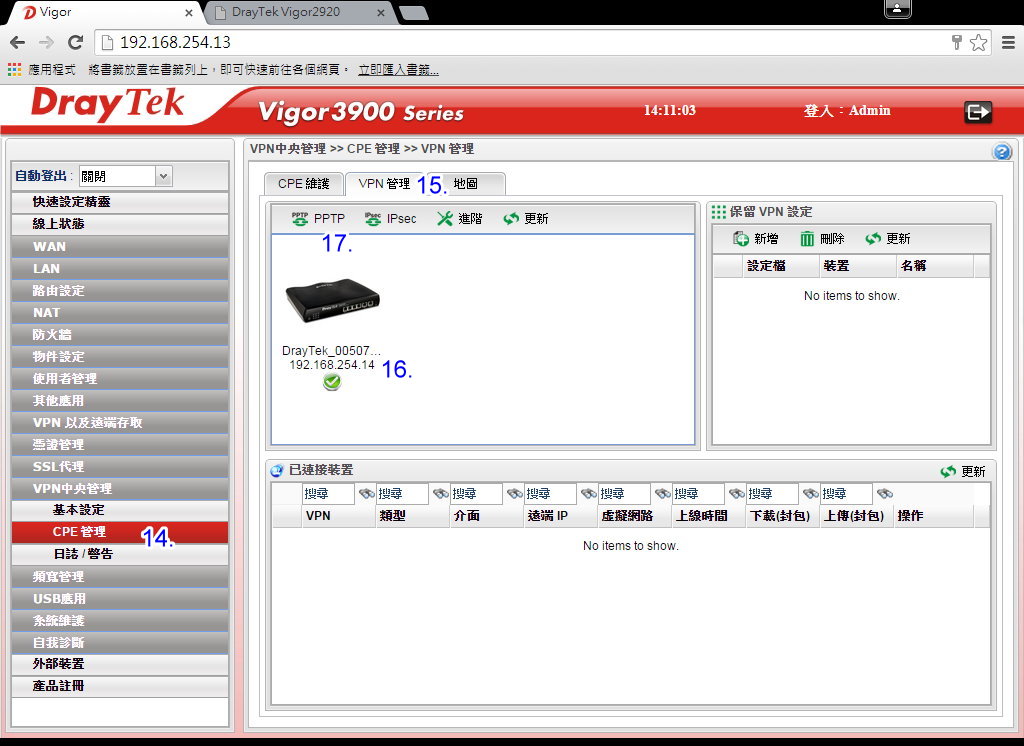Open the auto logout dropdown
The height and width of the screenshot is (746, 1024).
pos(125,176)
